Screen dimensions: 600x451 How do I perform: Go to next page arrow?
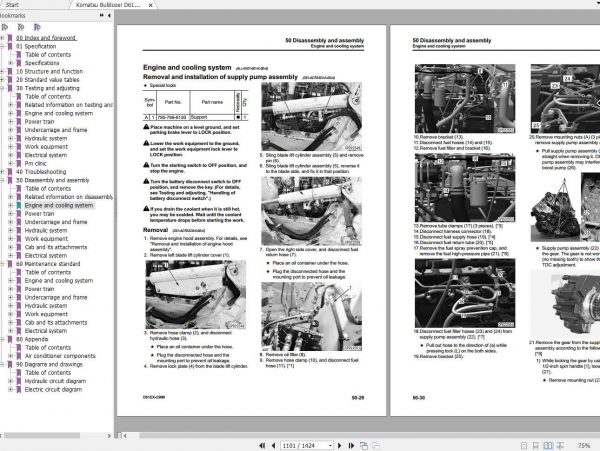pos(339,445)
